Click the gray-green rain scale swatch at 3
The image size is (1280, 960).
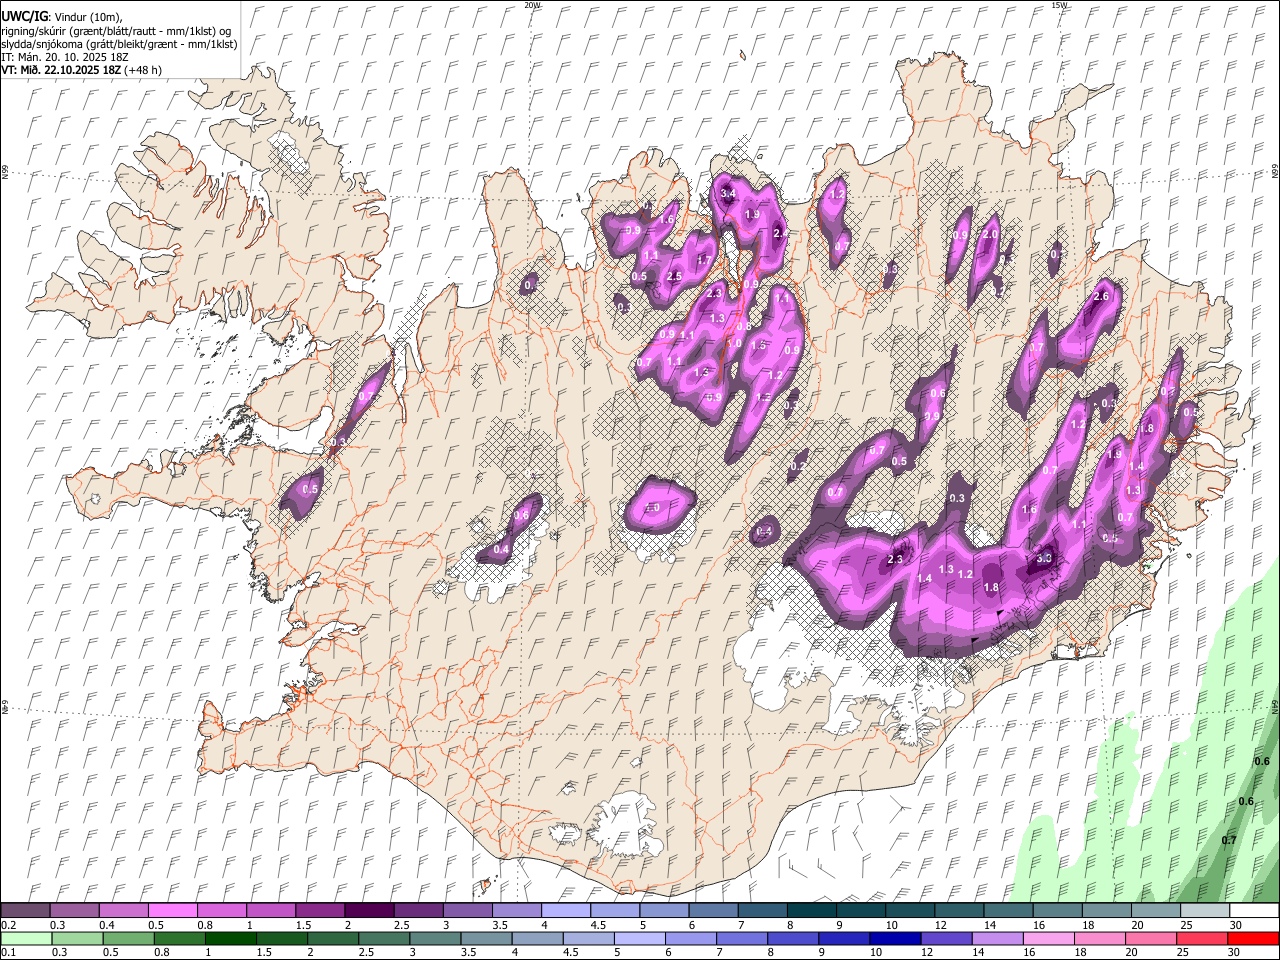click(x=434, y=939)
